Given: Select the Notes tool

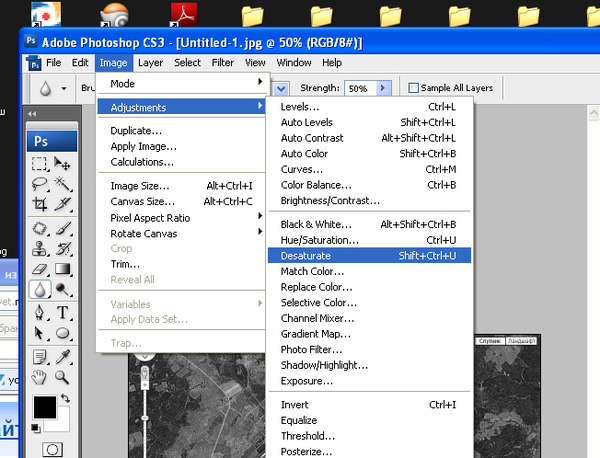Looking at the screenshot, I should [39, 357].
